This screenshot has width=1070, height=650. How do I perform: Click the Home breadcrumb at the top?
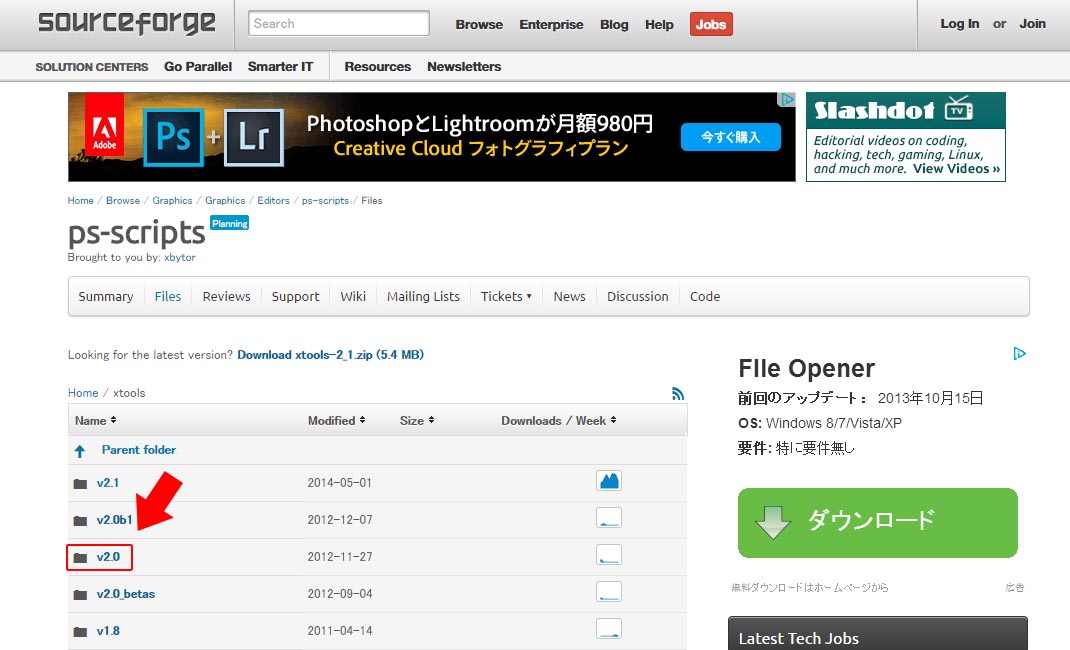pos(81,201)
